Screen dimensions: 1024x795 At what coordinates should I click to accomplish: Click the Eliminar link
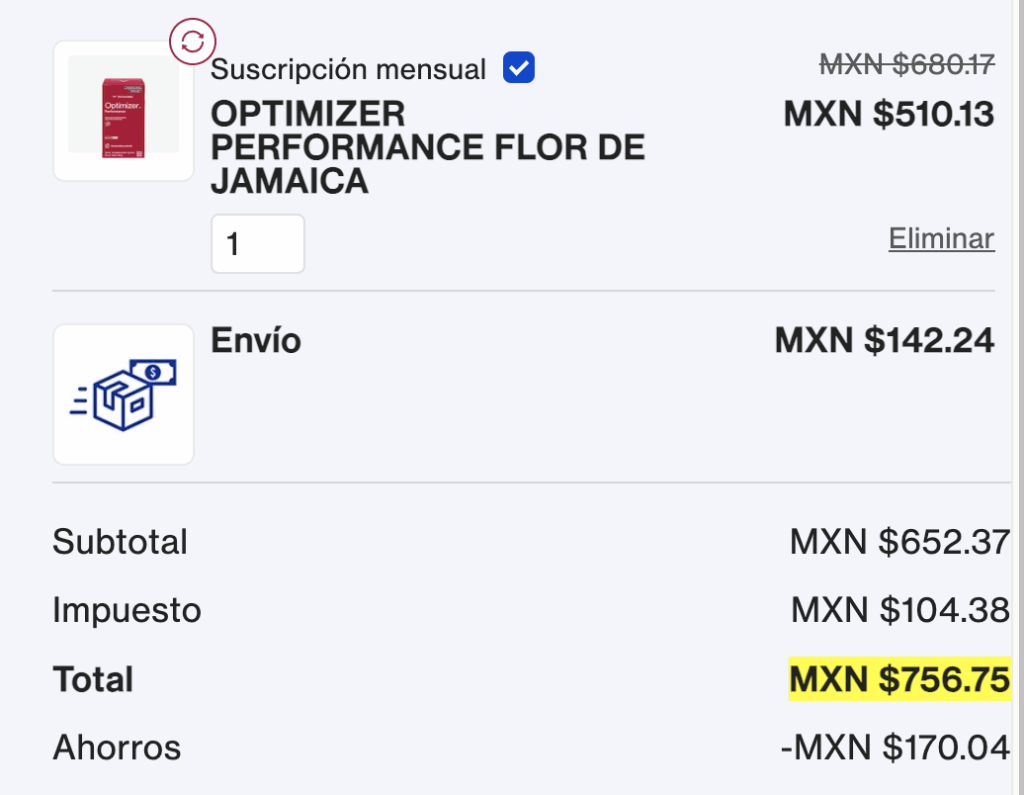941,238
